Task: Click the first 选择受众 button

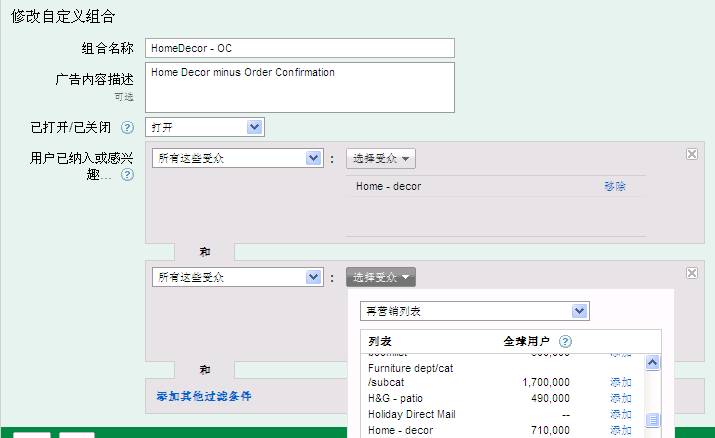Action: 381,159
